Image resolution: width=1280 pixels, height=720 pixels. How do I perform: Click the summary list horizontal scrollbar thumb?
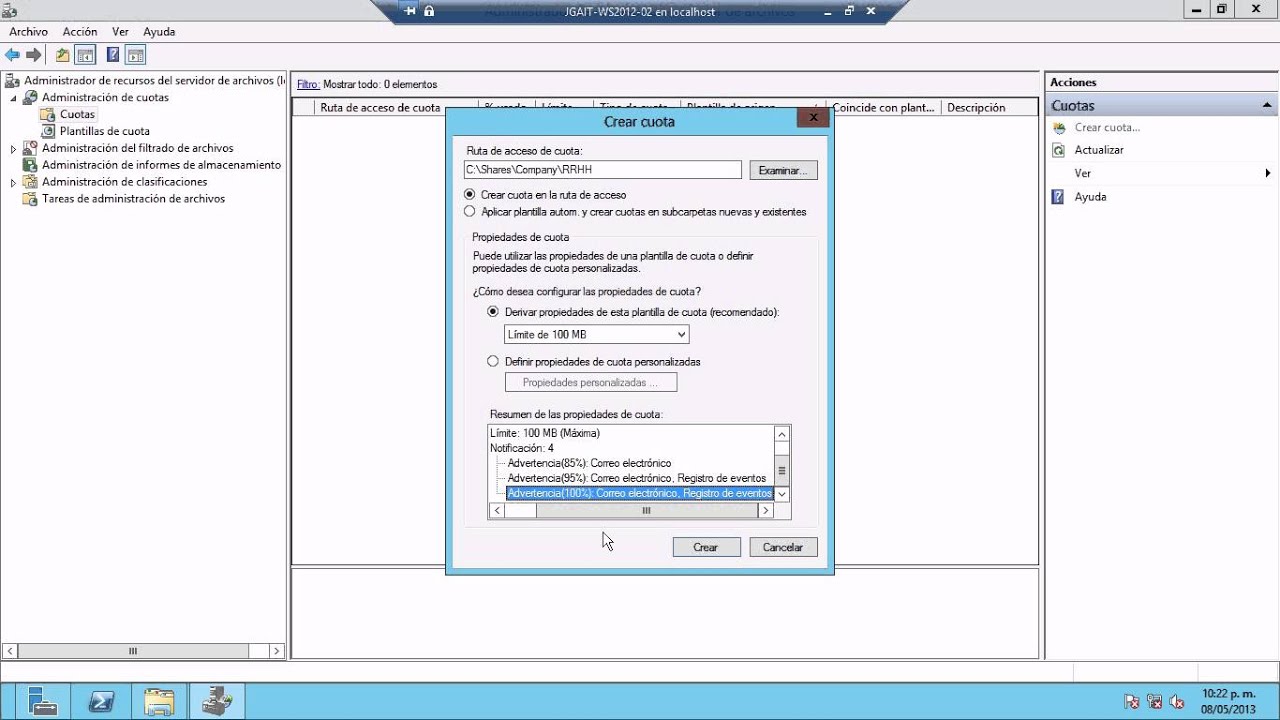pos(646,511)
